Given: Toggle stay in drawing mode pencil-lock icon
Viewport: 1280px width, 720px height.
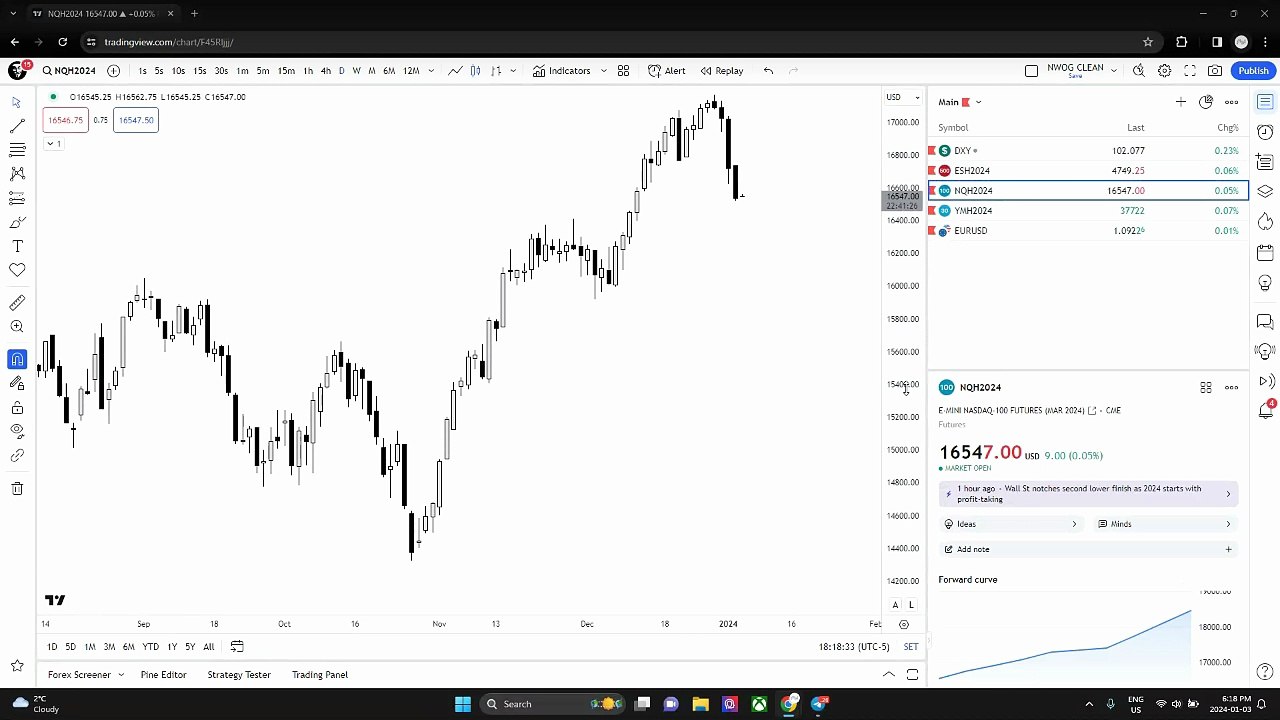Looking at the screenshot, I should point(17,383).
